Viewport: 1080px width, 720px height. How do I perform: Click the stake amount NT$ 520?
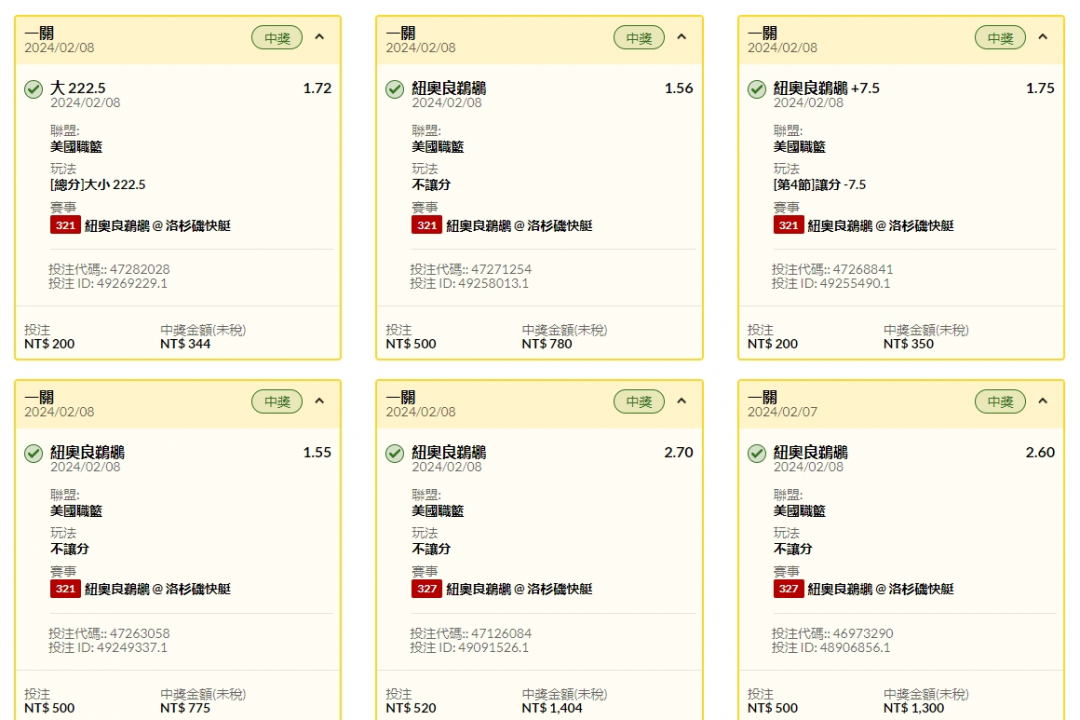click(411, 708)
